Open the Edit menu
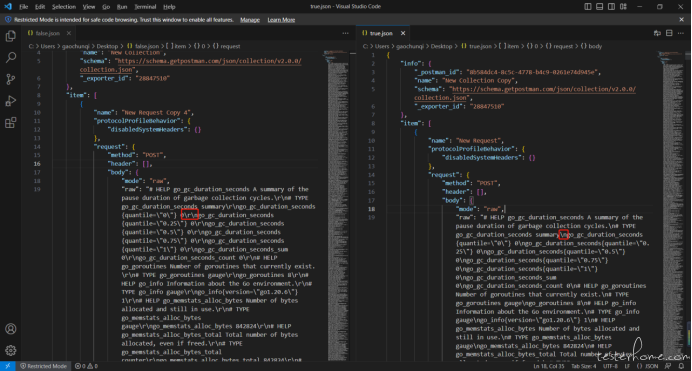This screenshot has width=692, height=371. (40, 7)
